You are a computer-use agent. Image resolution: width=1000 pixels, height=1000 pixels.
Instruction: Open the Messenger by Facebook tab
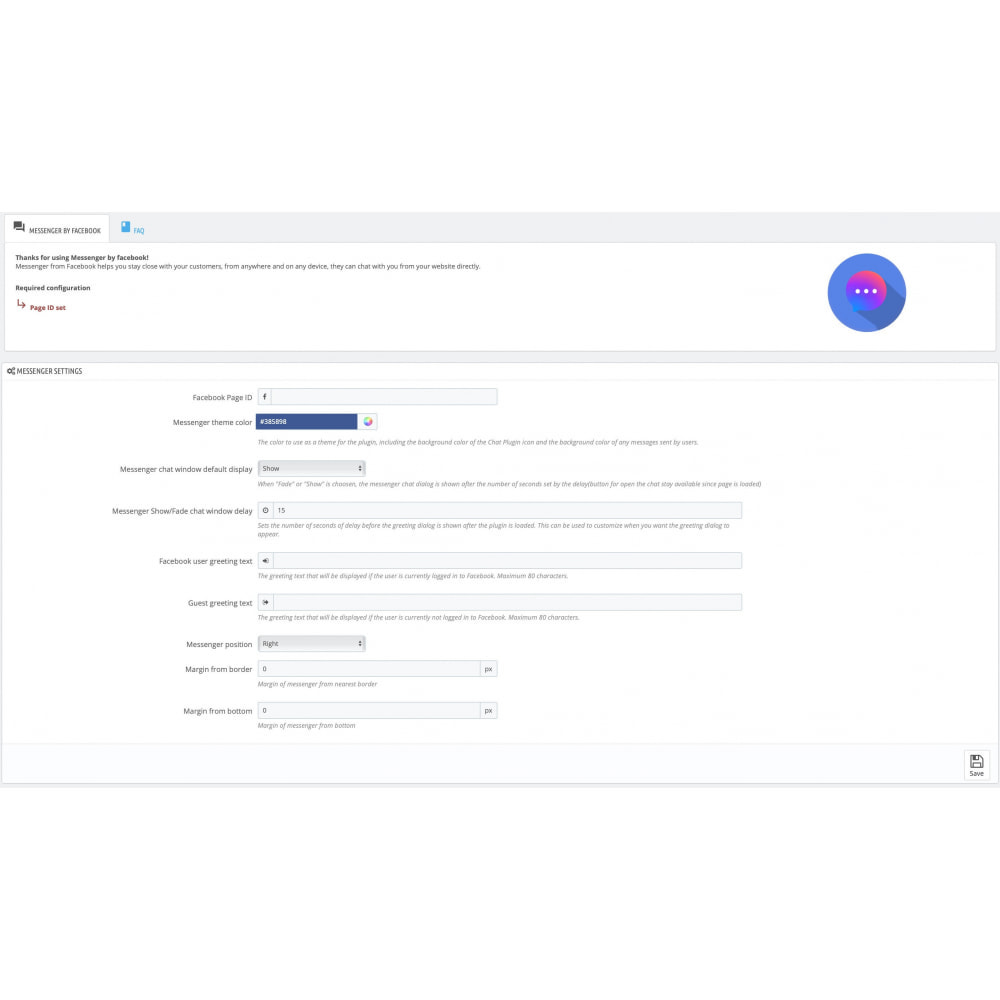[x=57, y=228]
